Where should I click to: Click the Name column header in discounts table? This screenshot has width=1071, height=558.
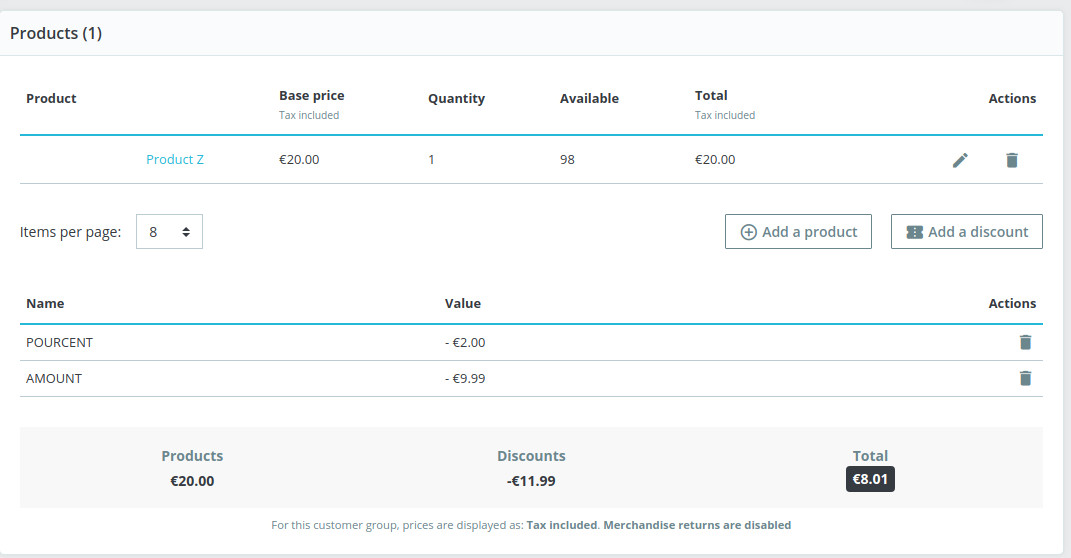(45, 303)
